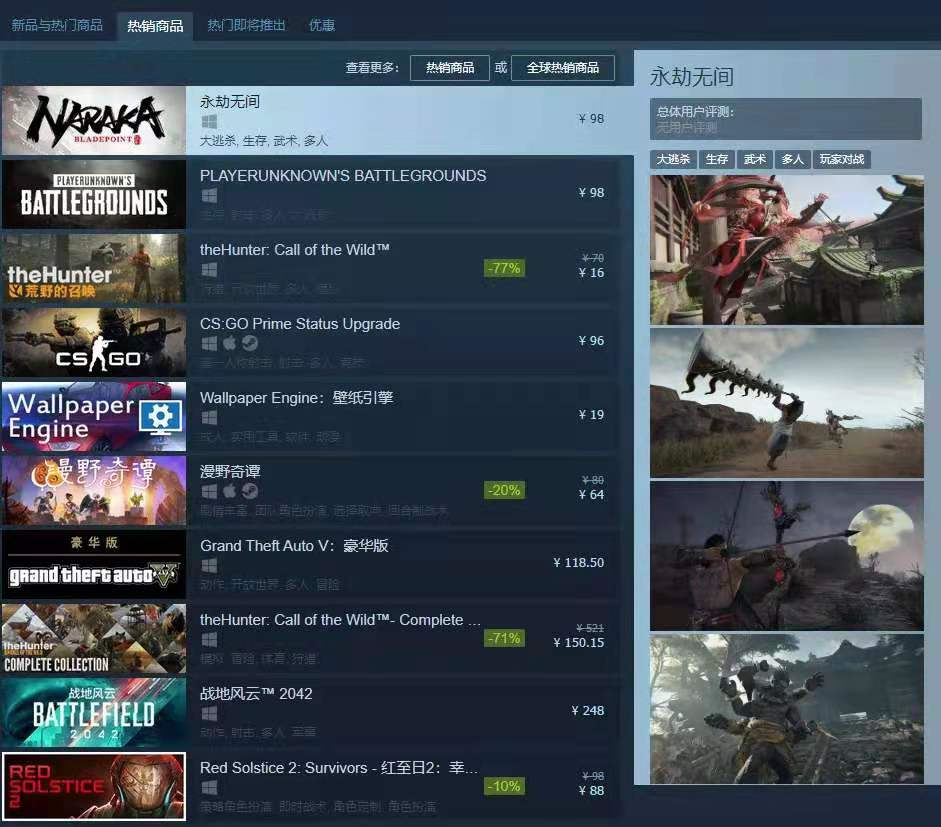Image resolution: width=941 pixels, height=827 pixels.
Task: Open the giant spiked sword screenshot
Action: point(787,403)
